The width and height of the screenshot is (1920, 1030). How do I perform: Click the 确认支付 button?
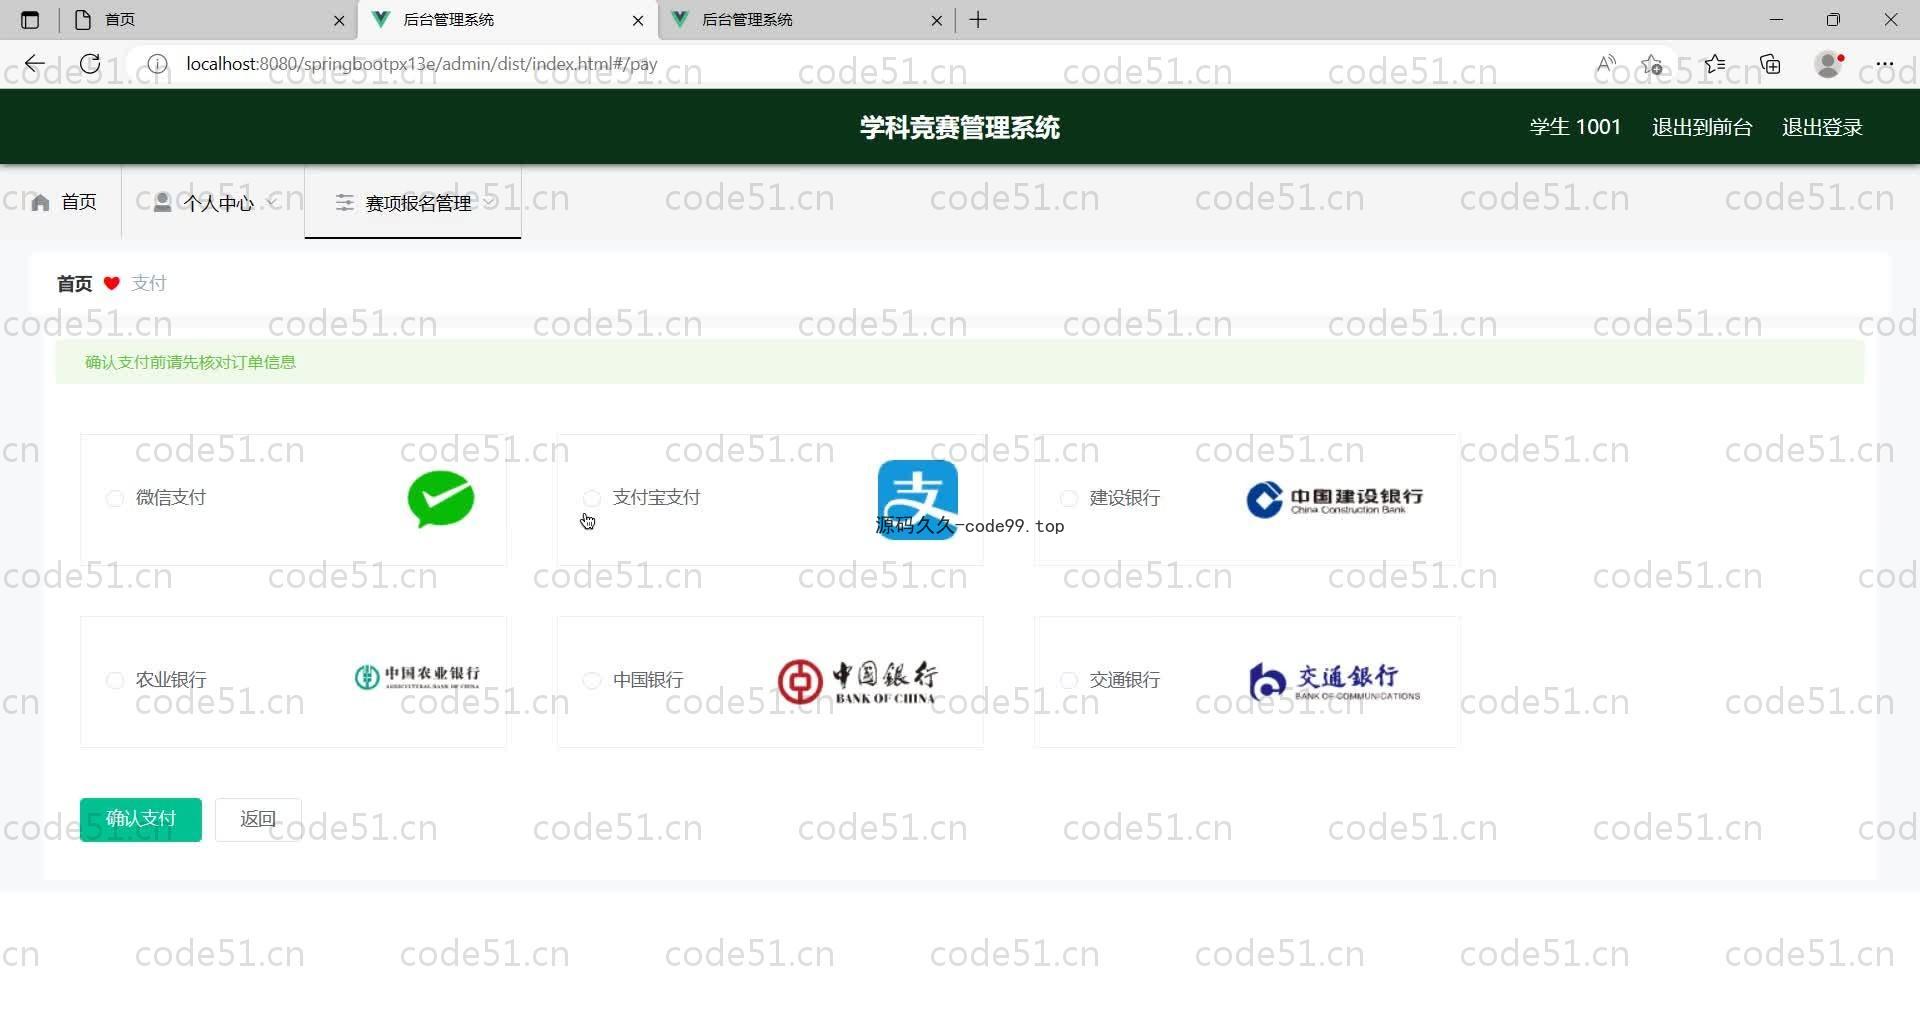coord(141,819)
